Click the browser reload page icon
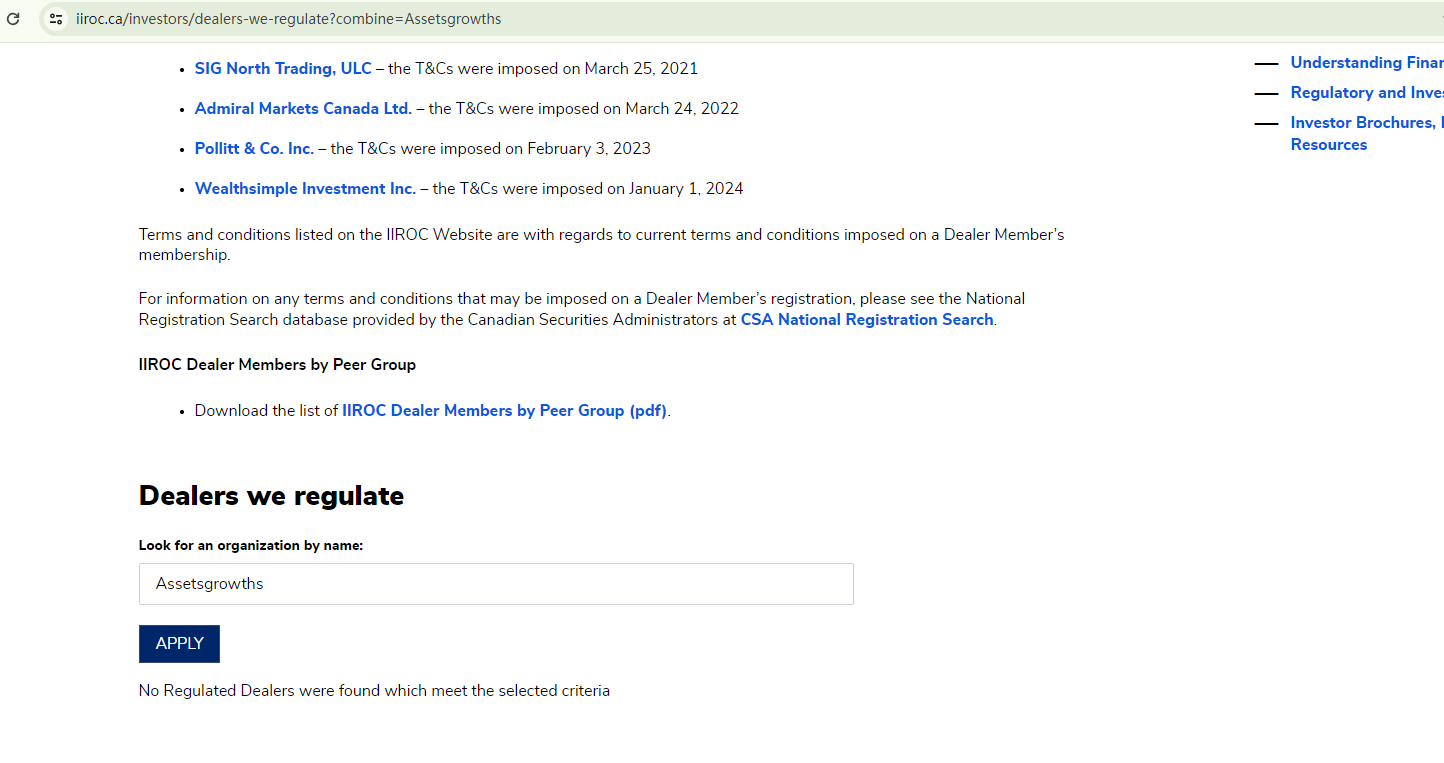The height and width of the screenshot is (763, 1444). click(x=13, y=19)
